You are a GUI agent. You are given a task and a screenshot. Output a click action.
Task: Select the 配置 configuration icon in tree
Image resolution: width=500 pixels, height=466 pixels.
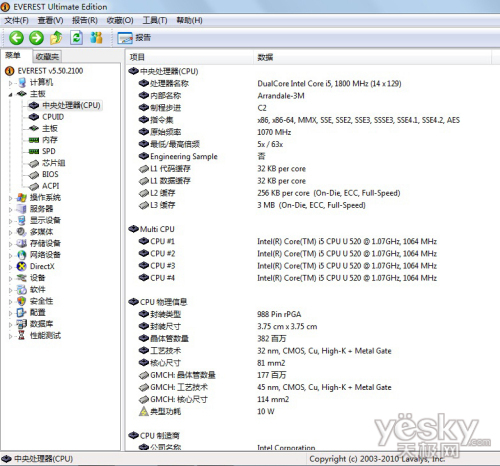point(22,312)
